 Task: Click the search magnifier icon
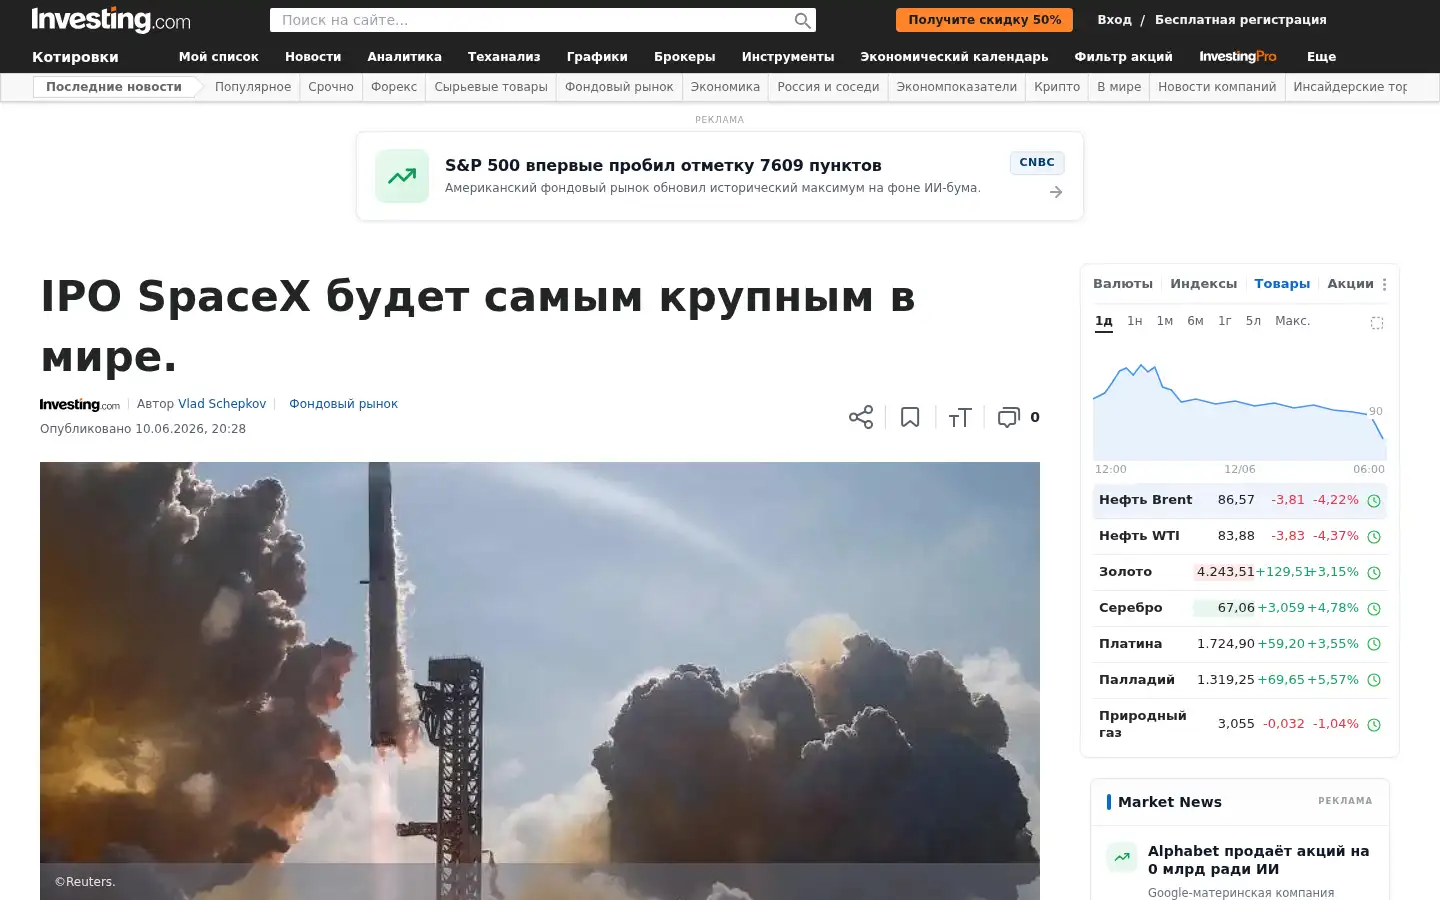coord(802,20)
